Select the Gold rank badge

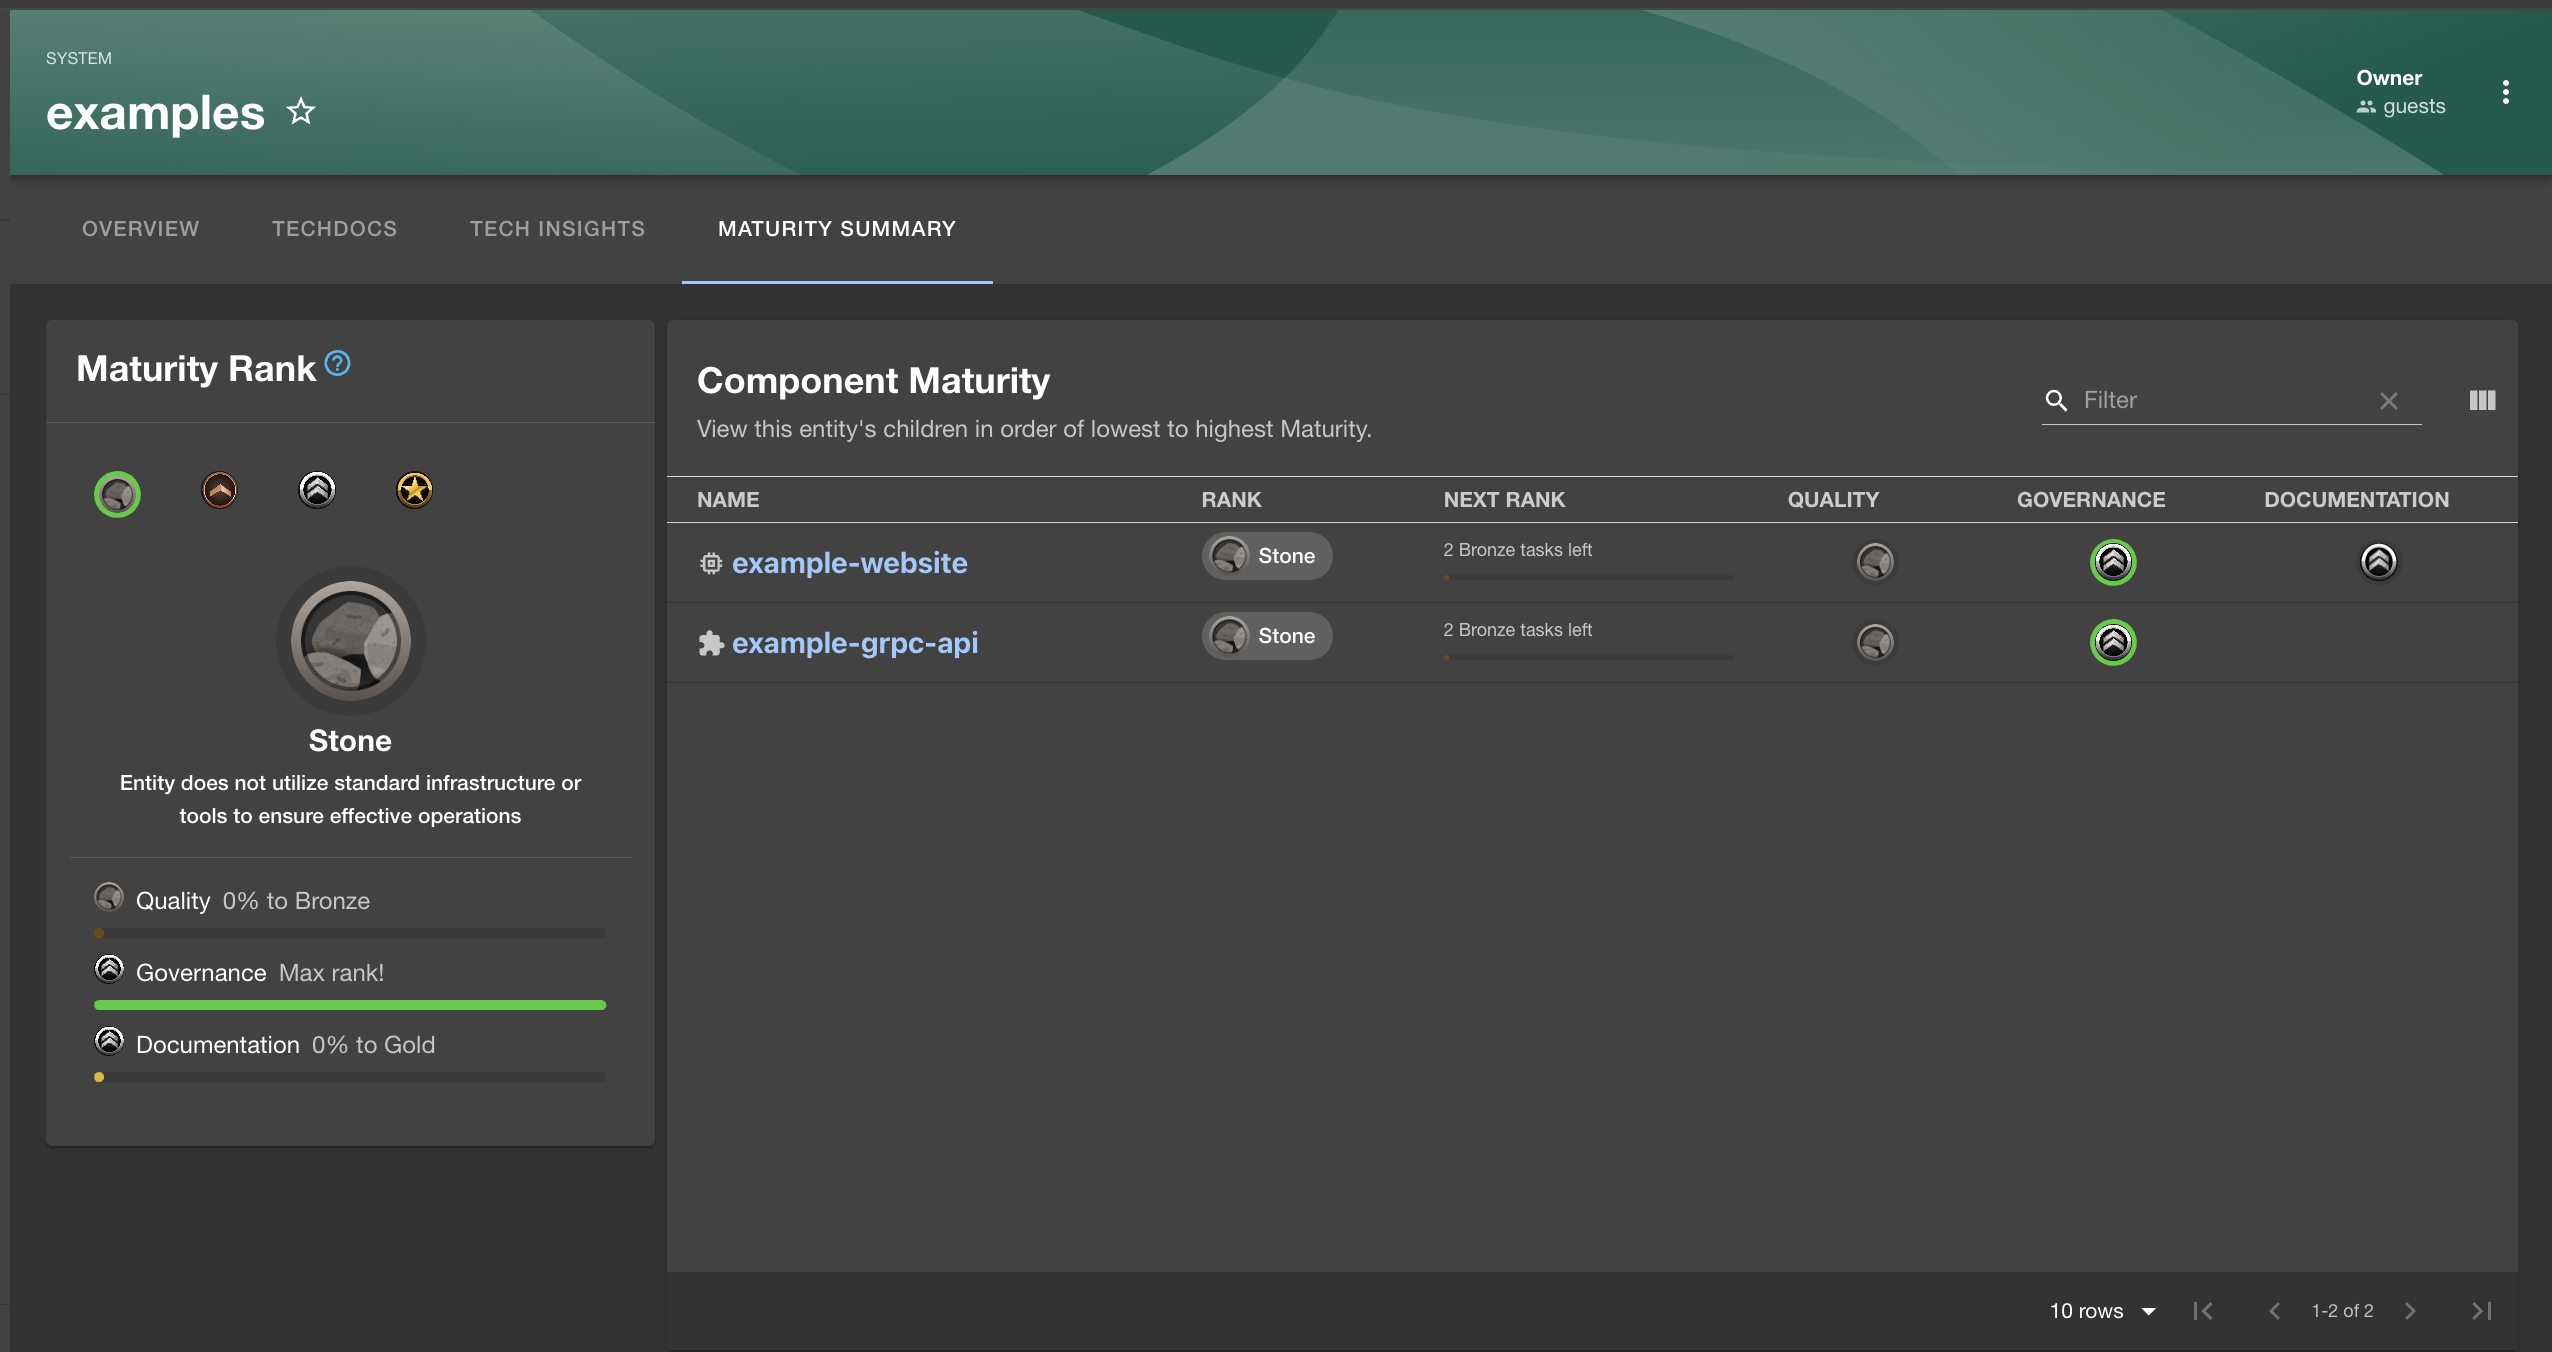(414, 490)
